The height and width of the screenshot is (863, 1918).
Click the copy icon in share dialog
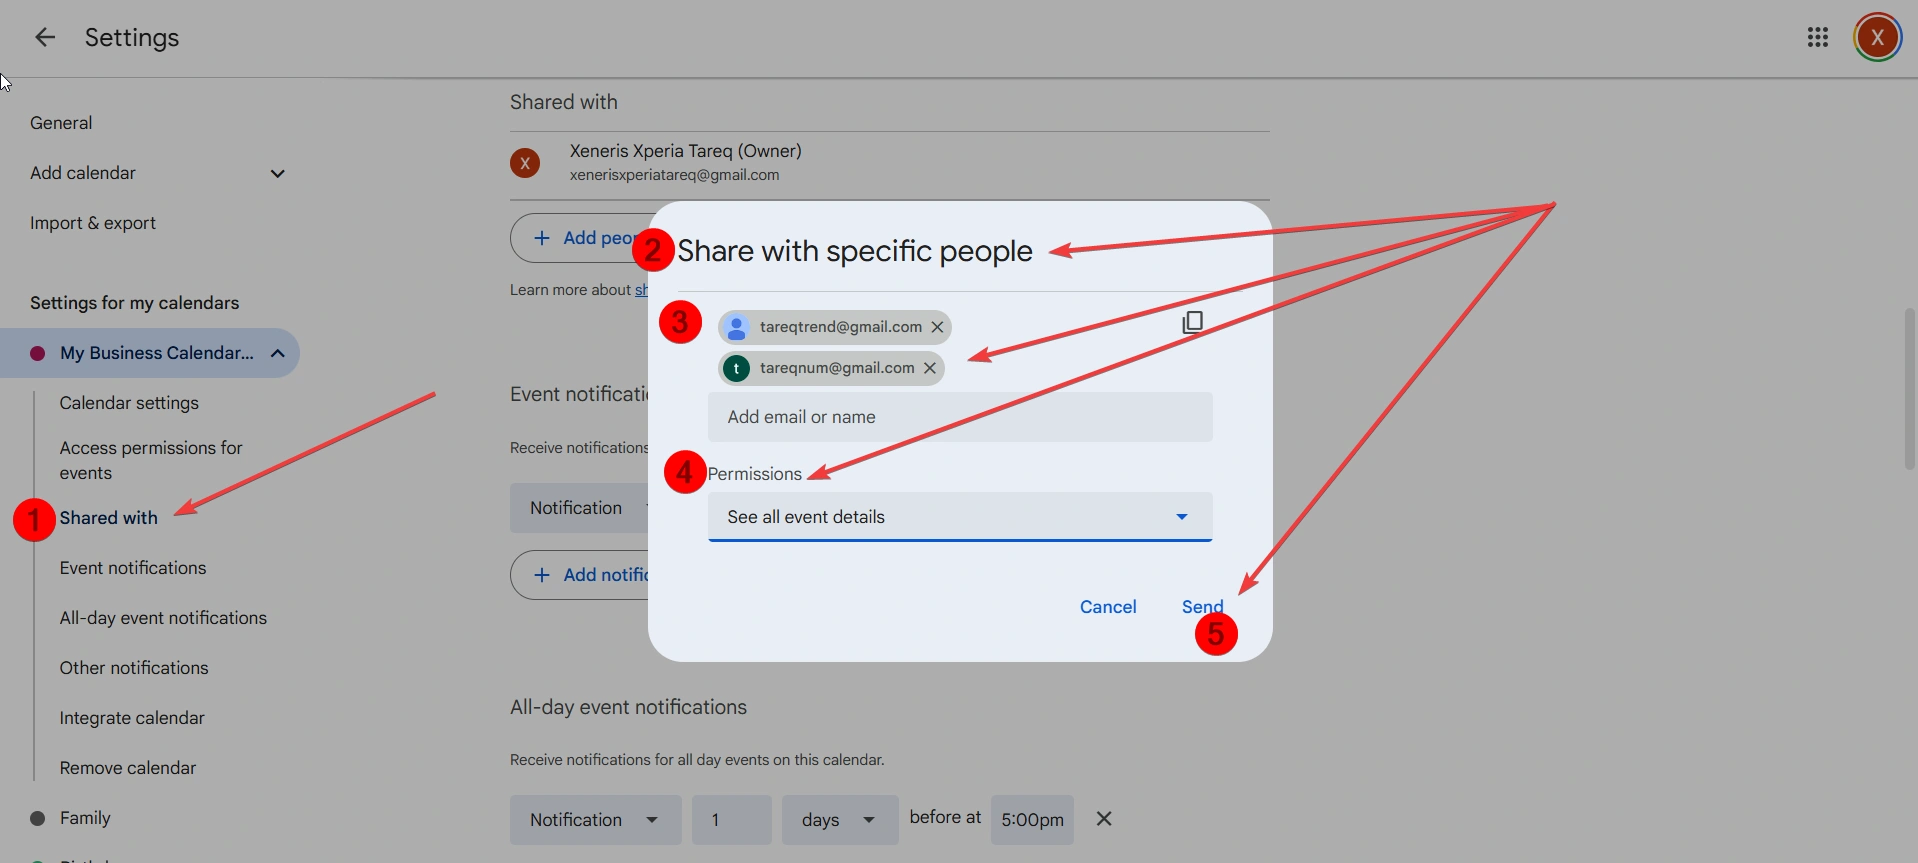tap(1192, 322)
